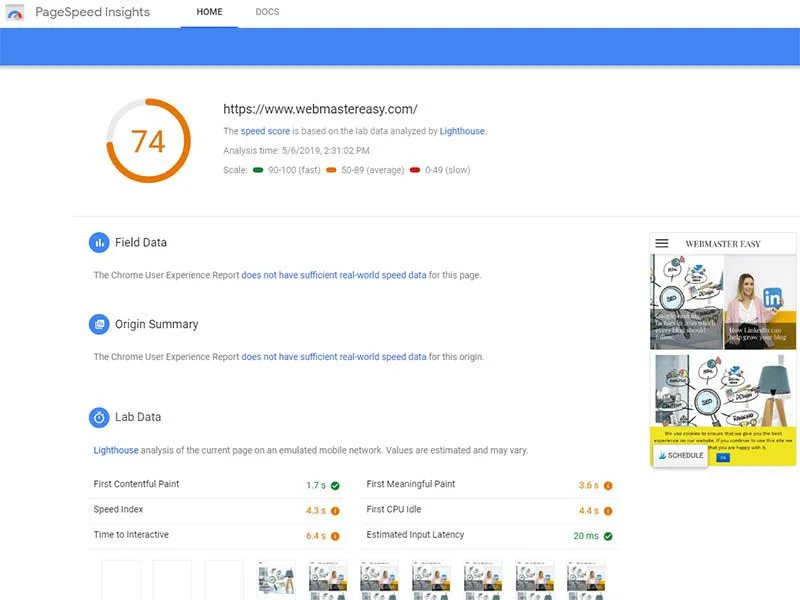
Task: Click the 20 ms value
Action: pyautogui.click(x=586, y=536)
